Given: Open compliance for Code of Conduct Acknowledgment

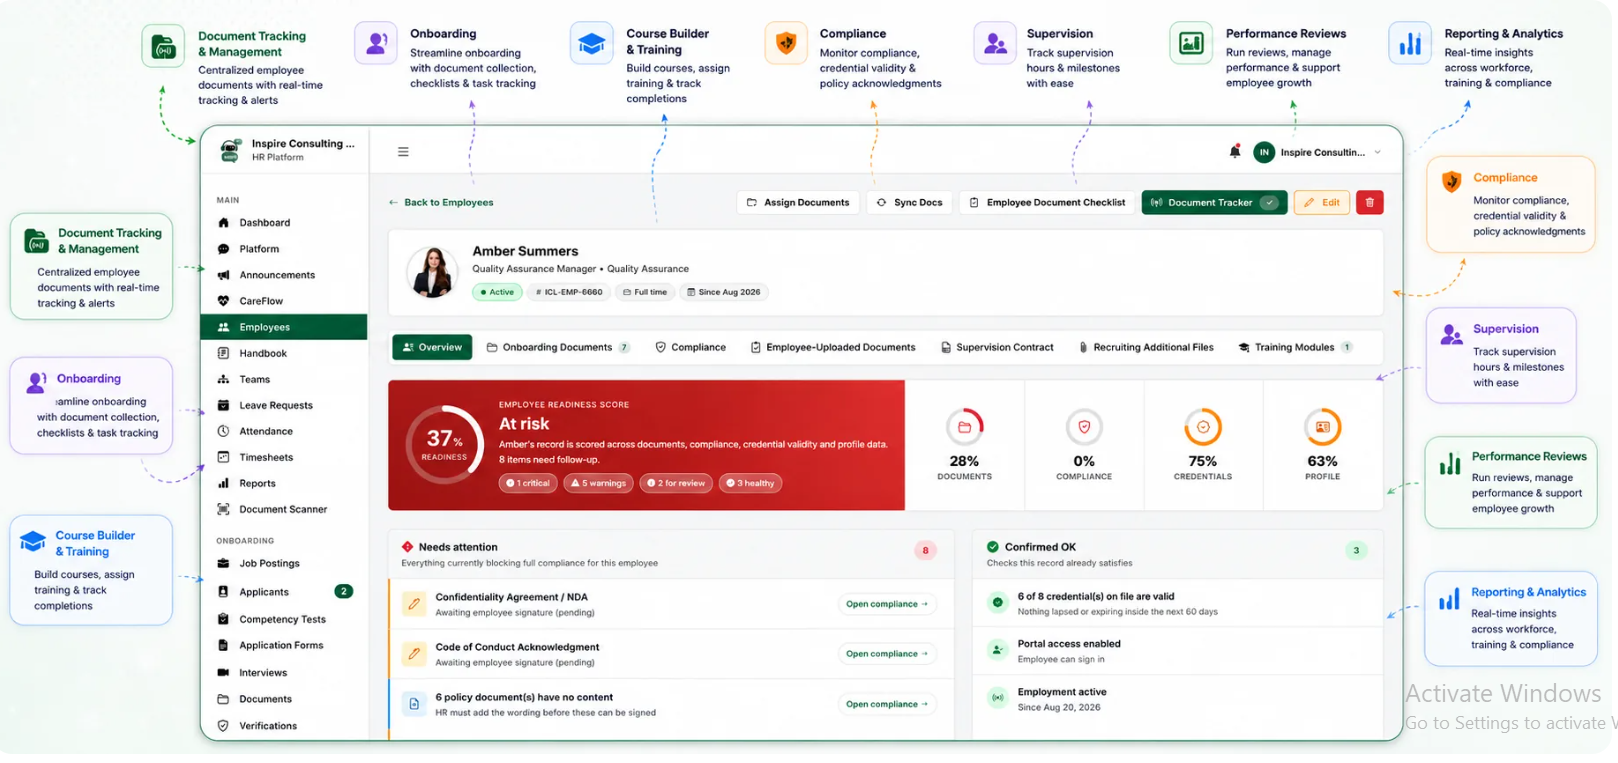Looking at the screenshot, I should point(887,654).
